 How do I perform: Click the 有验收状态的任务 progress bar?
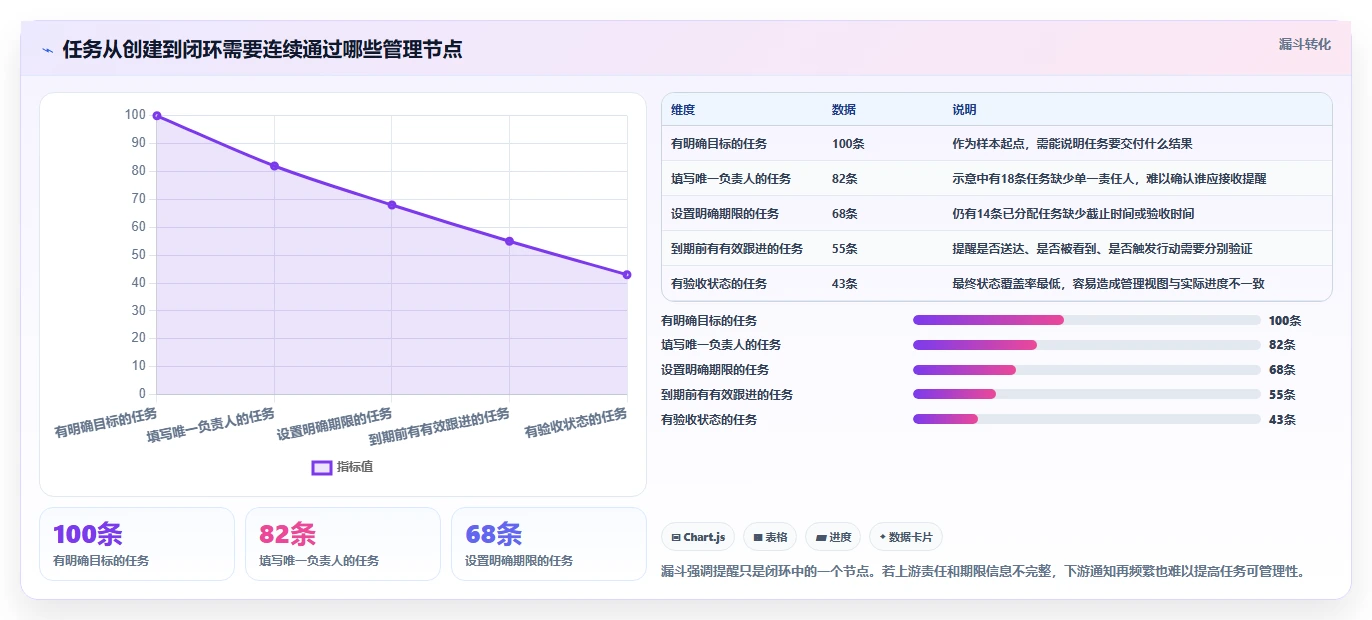pyautogui.click(x=1086, y=419)
